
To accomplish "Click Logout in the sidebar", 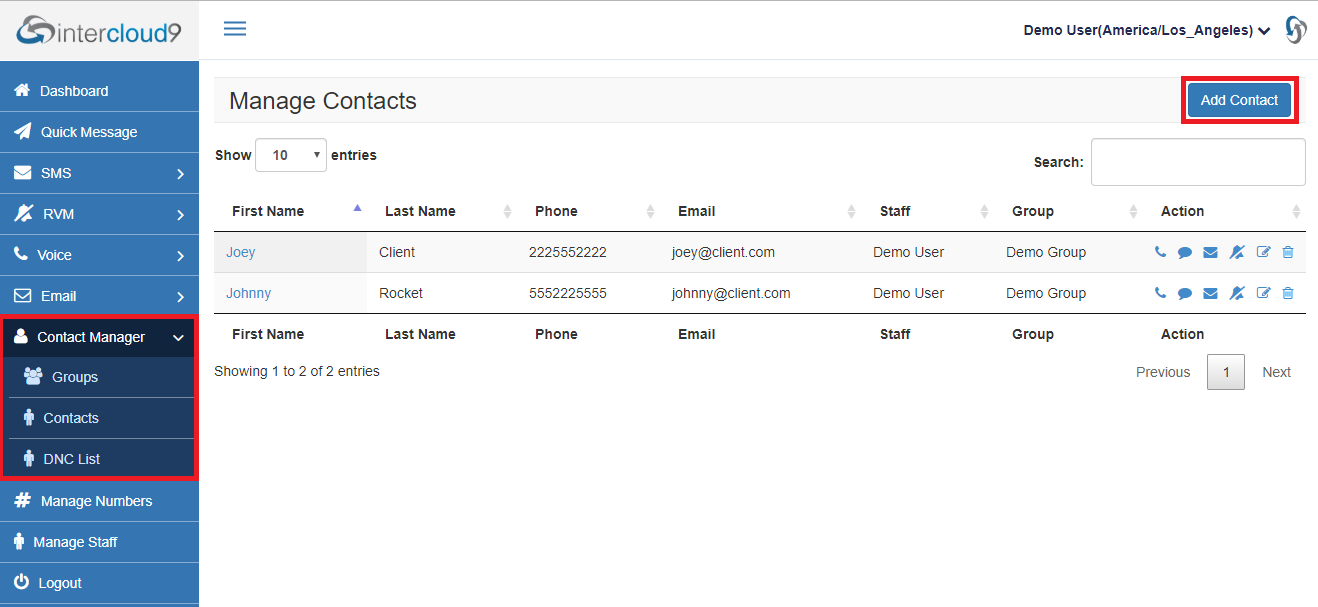I will (99, 583).
